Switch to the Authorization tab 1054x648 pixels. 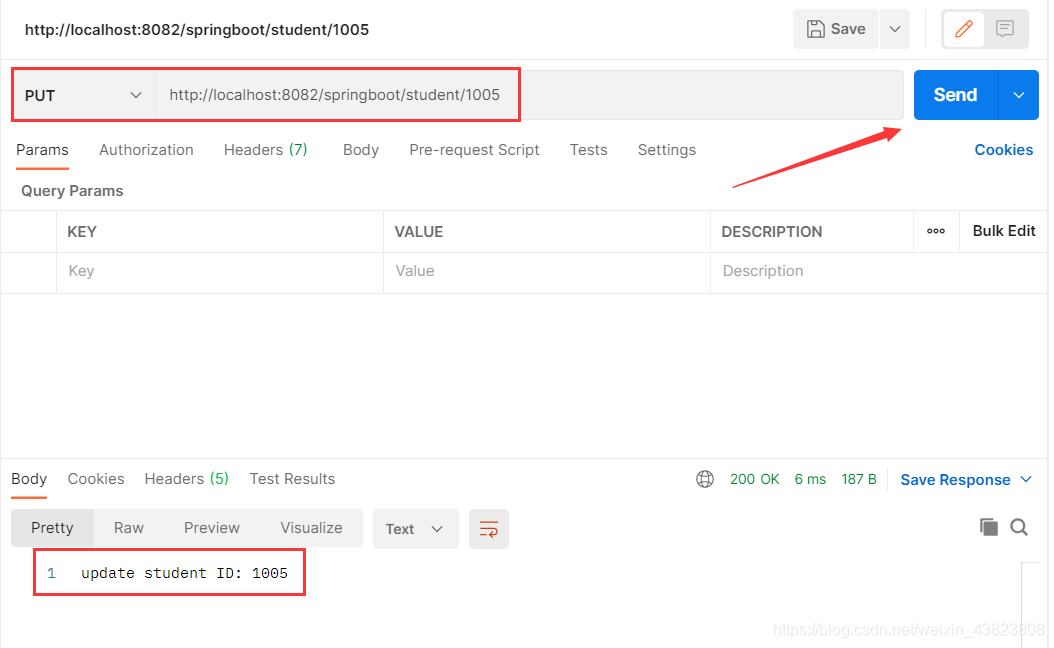pos(146,150)
